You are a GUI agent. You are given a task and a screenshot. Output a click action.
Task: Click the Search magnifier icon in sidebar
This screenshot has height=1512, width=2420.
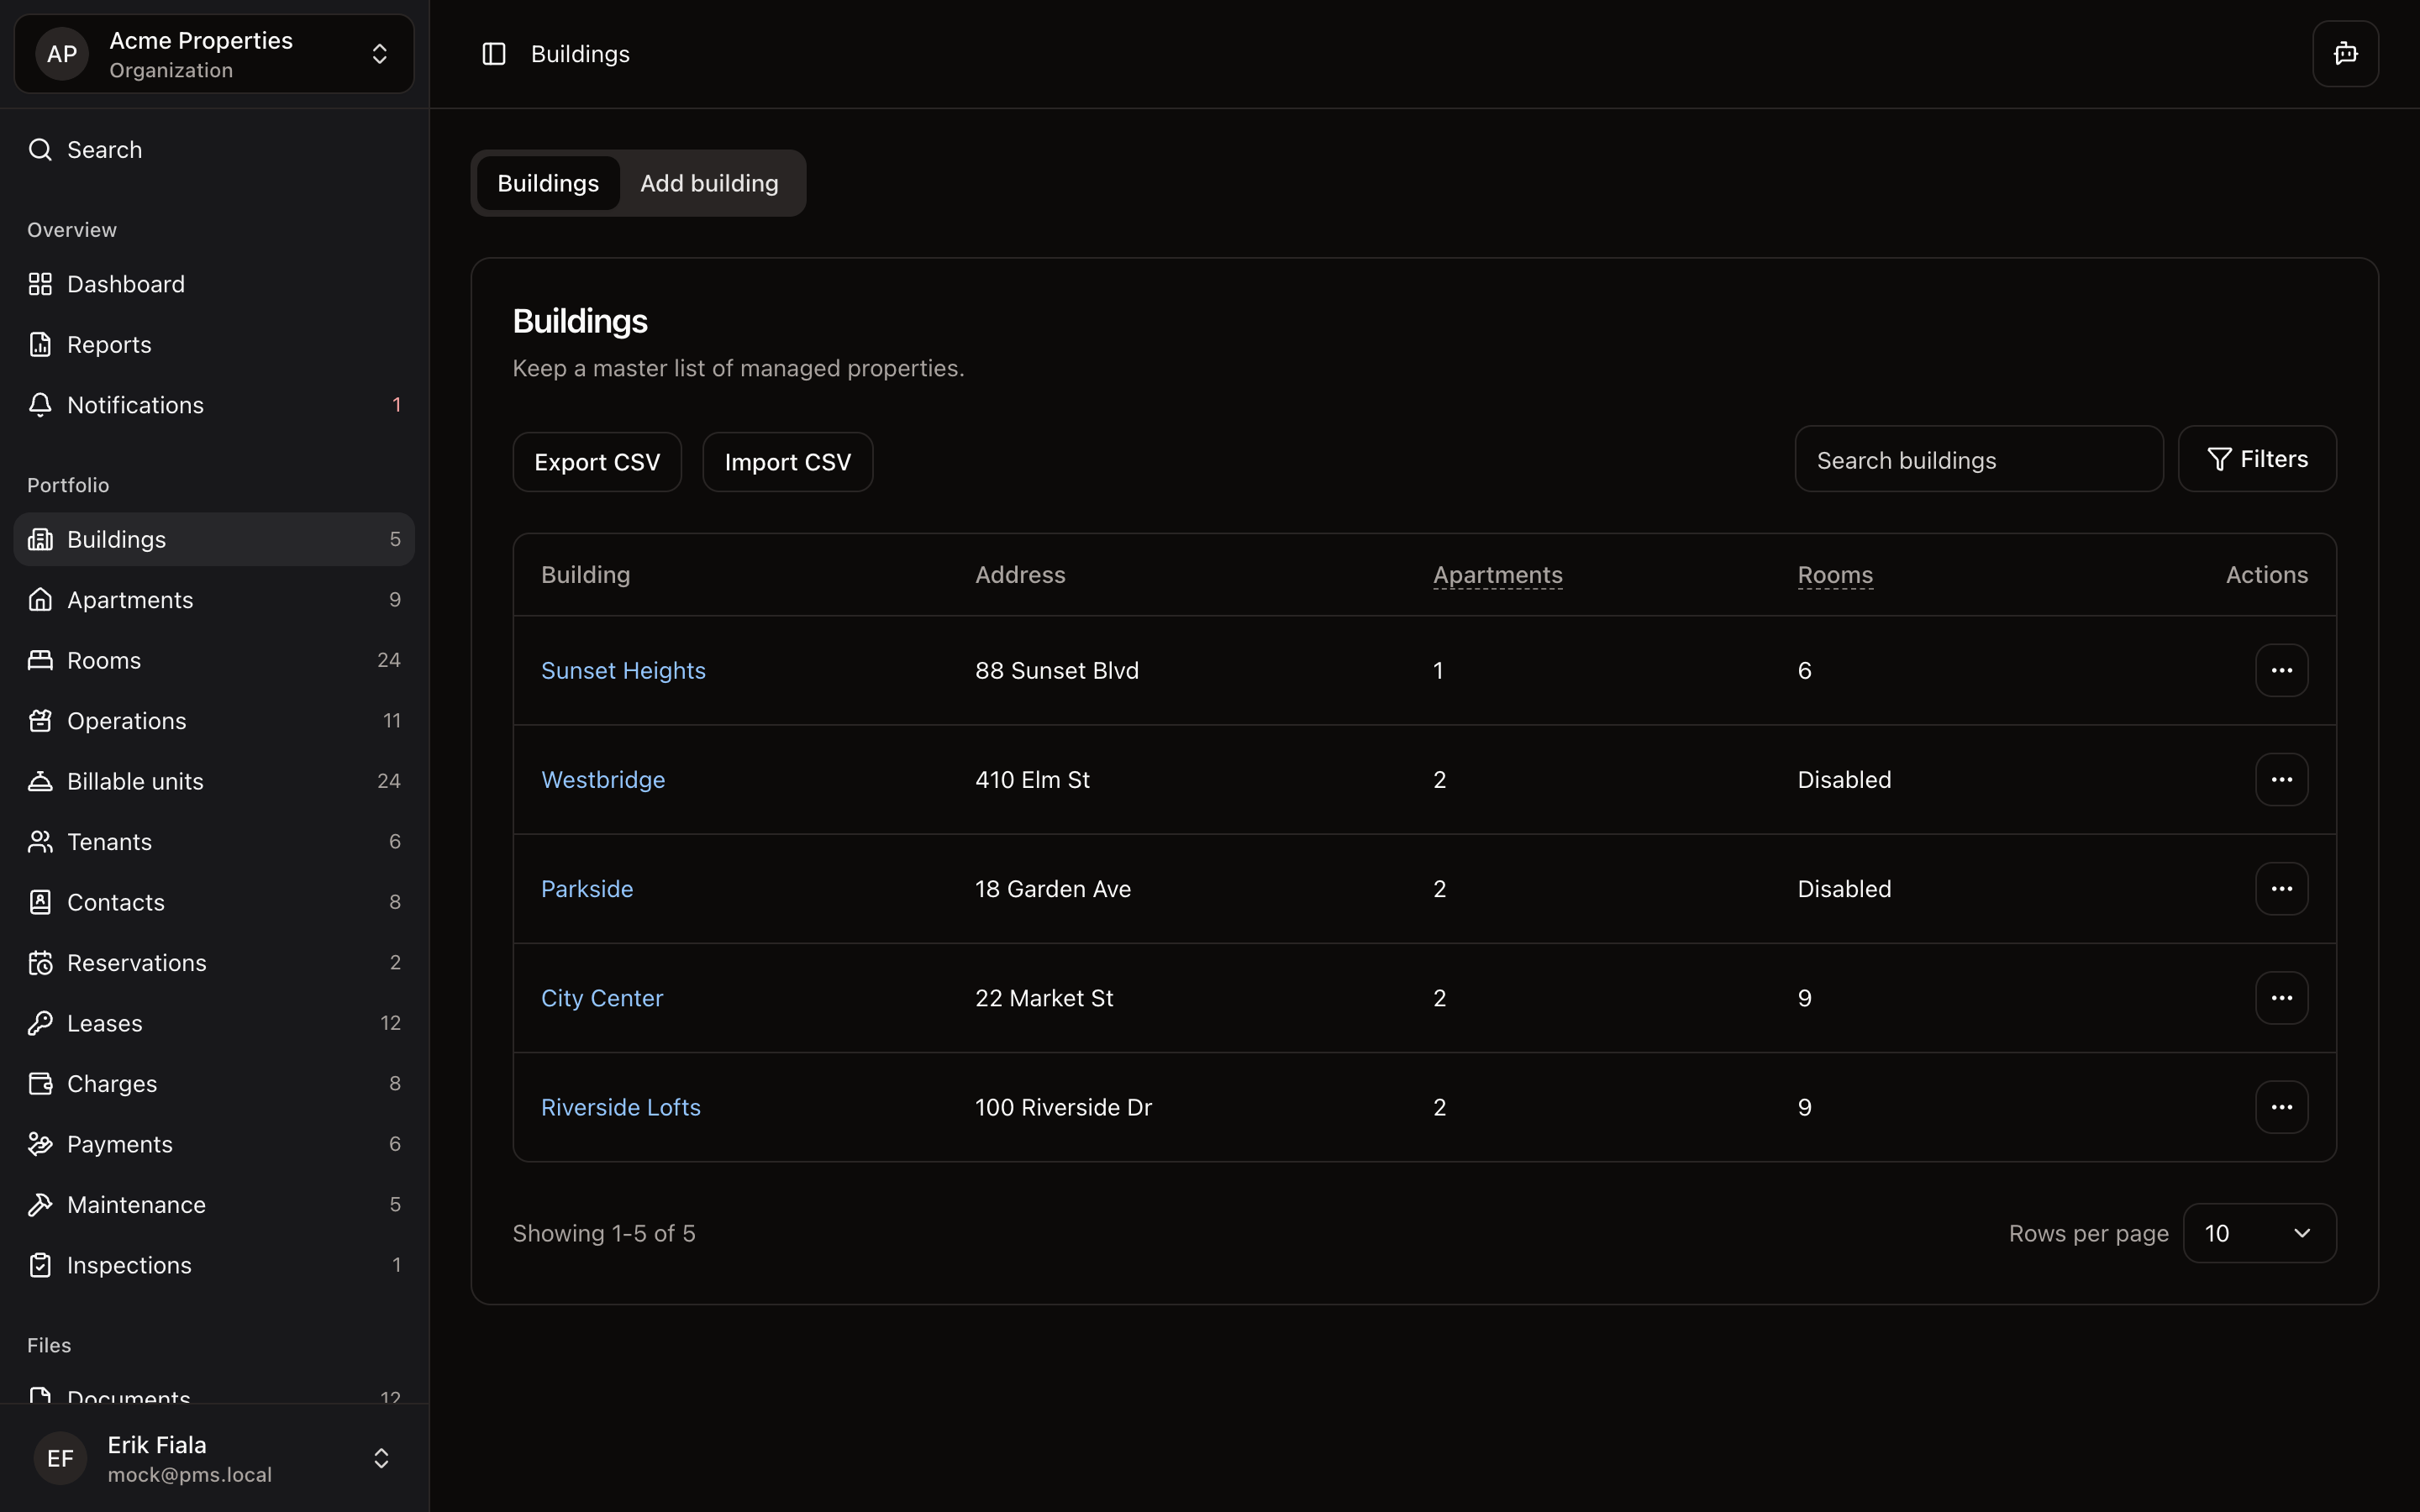pyautogui.click(x=40, y=150)
